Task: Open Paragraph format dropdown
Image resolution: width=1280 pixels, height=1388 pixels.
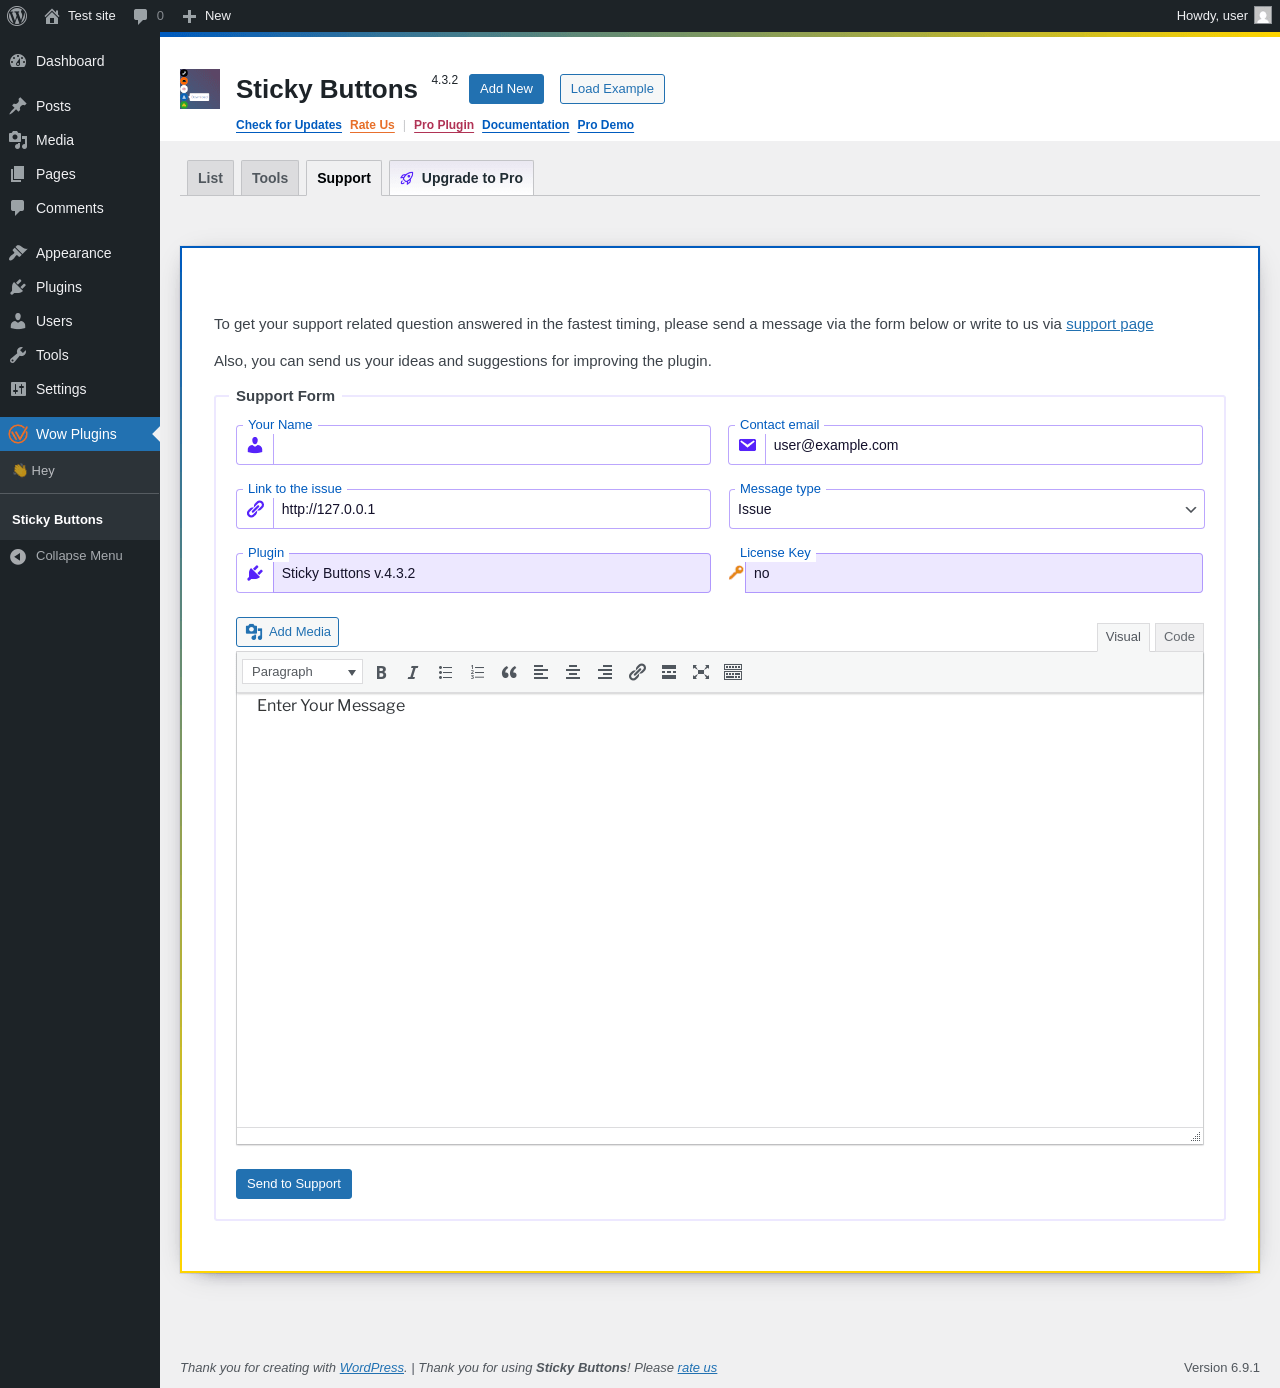Action: [x=302, y=672]
